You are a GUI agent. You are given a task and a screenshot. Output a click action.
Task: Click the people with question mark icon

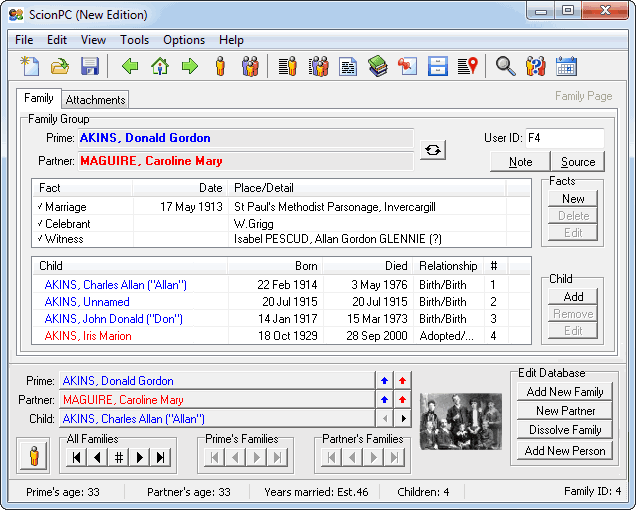tap(535, 66)
